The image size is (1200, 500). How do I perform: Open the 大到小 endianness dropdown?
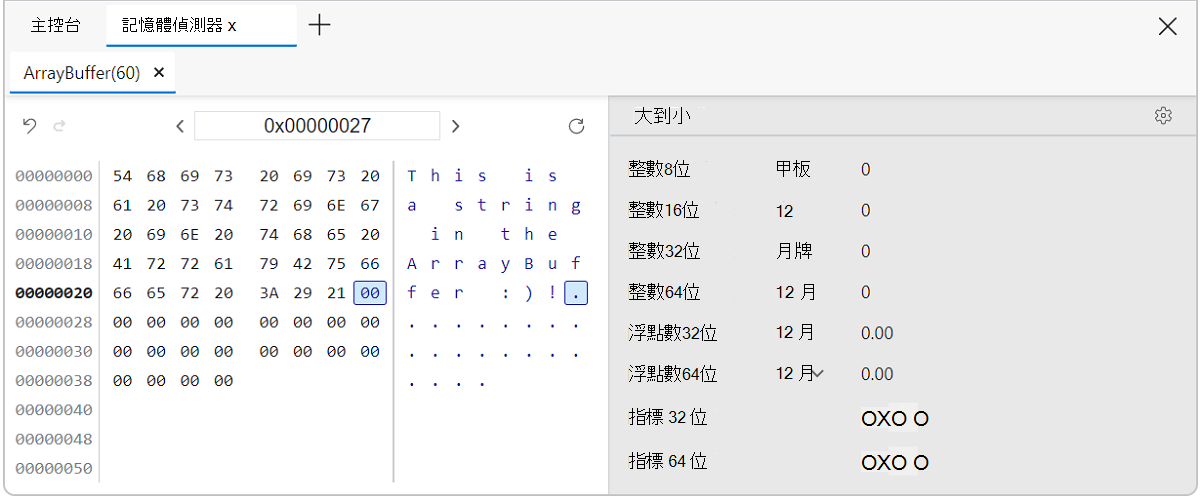(662, 116)
